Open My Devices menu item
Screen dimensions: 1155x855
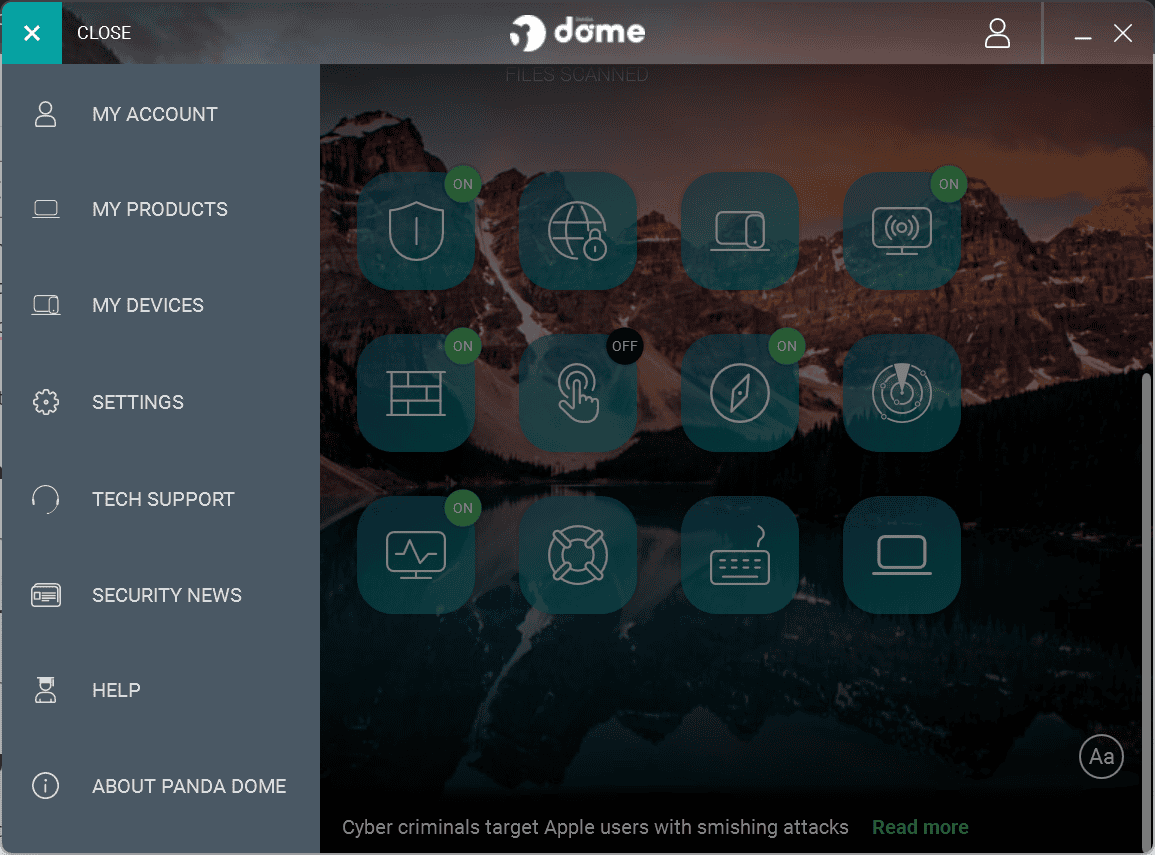tap(161, 305)
